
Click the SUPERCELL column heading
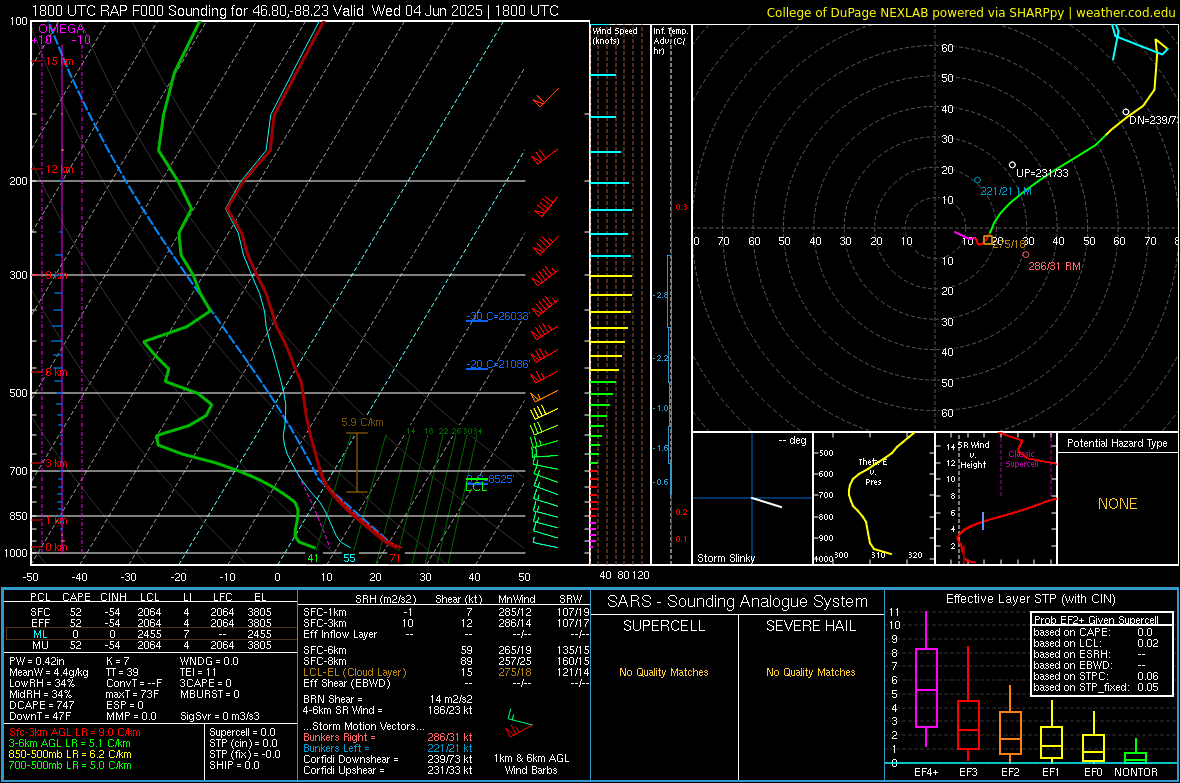(x=664, y=626)
